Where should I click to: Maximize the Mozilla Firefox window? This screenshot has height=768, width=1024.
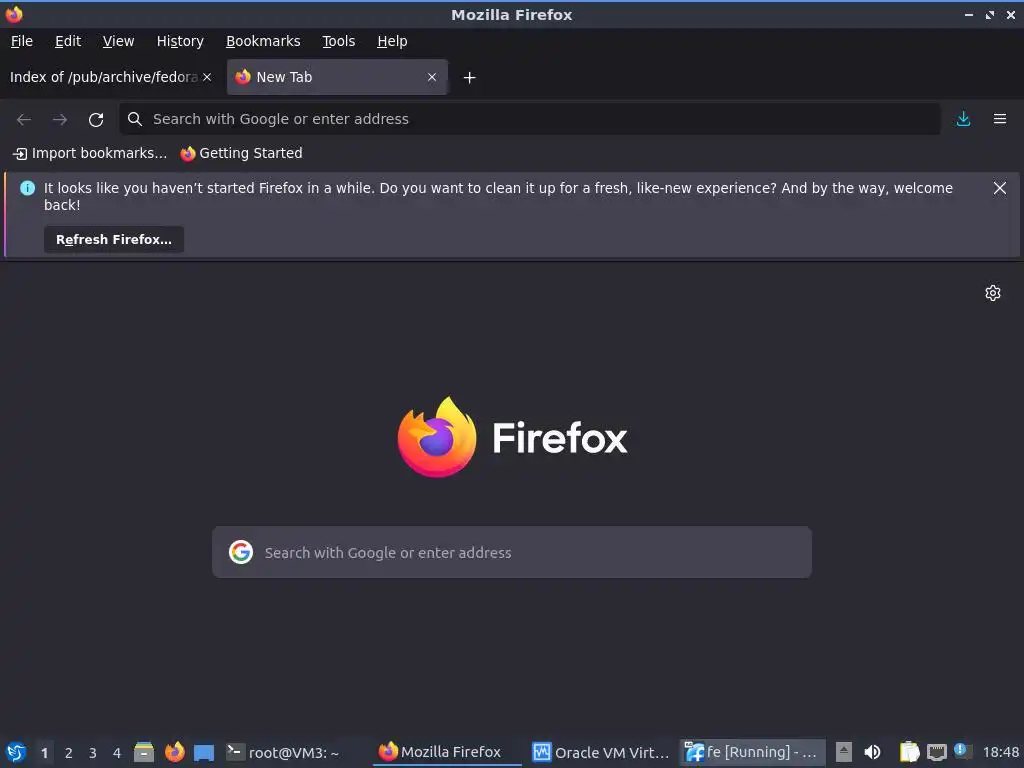(990, 14)
